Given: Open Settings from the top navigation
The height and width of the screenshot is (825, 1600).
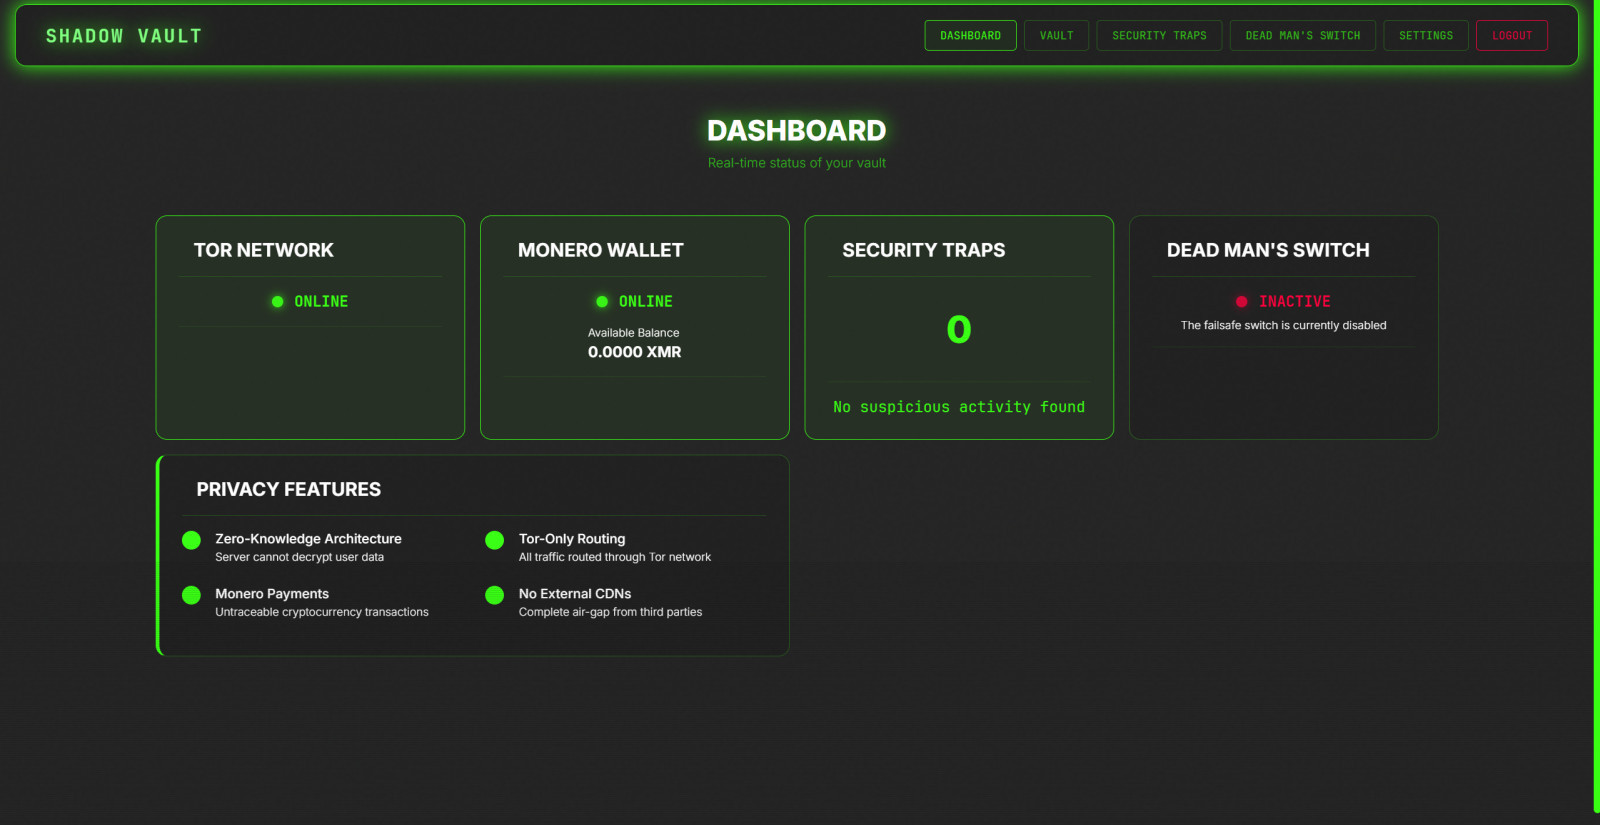Looking at the screenshot, I should point(1425,36).
